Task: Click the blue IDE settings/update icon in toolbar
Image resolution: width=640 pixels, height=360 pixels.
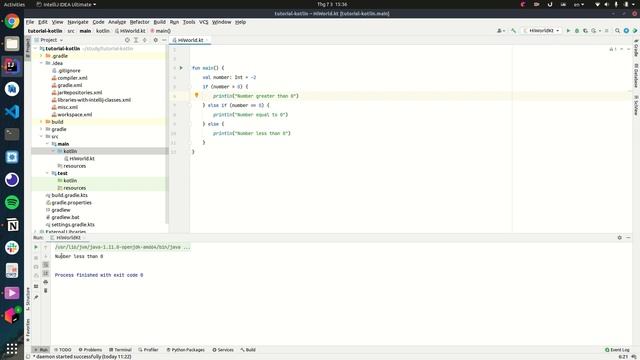Action: (x=626, y=31)
